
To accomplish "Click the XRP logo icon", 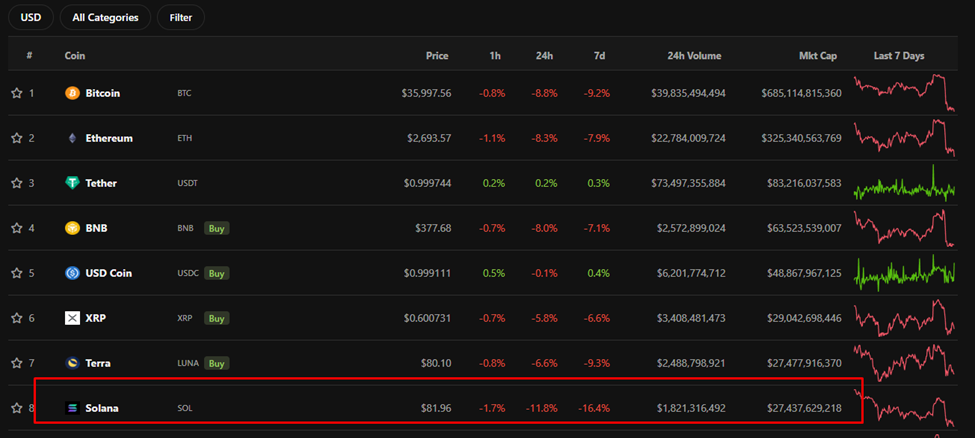I will click(72, 319).
